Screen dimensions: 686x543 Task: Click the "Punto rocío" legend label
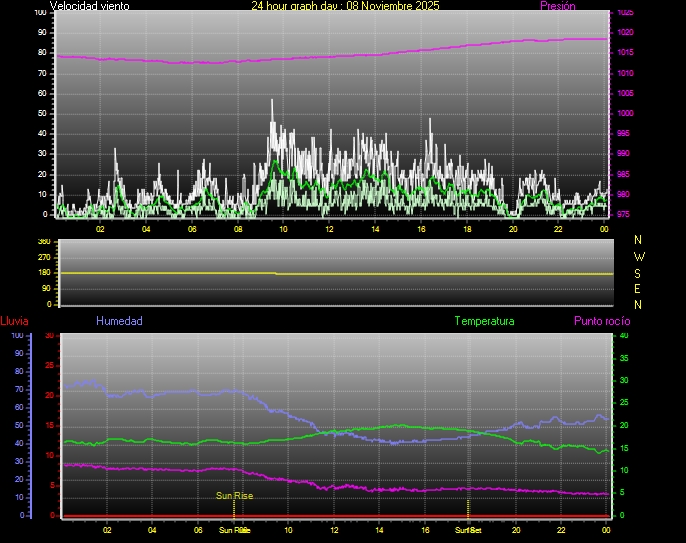(x=602, y=321)
